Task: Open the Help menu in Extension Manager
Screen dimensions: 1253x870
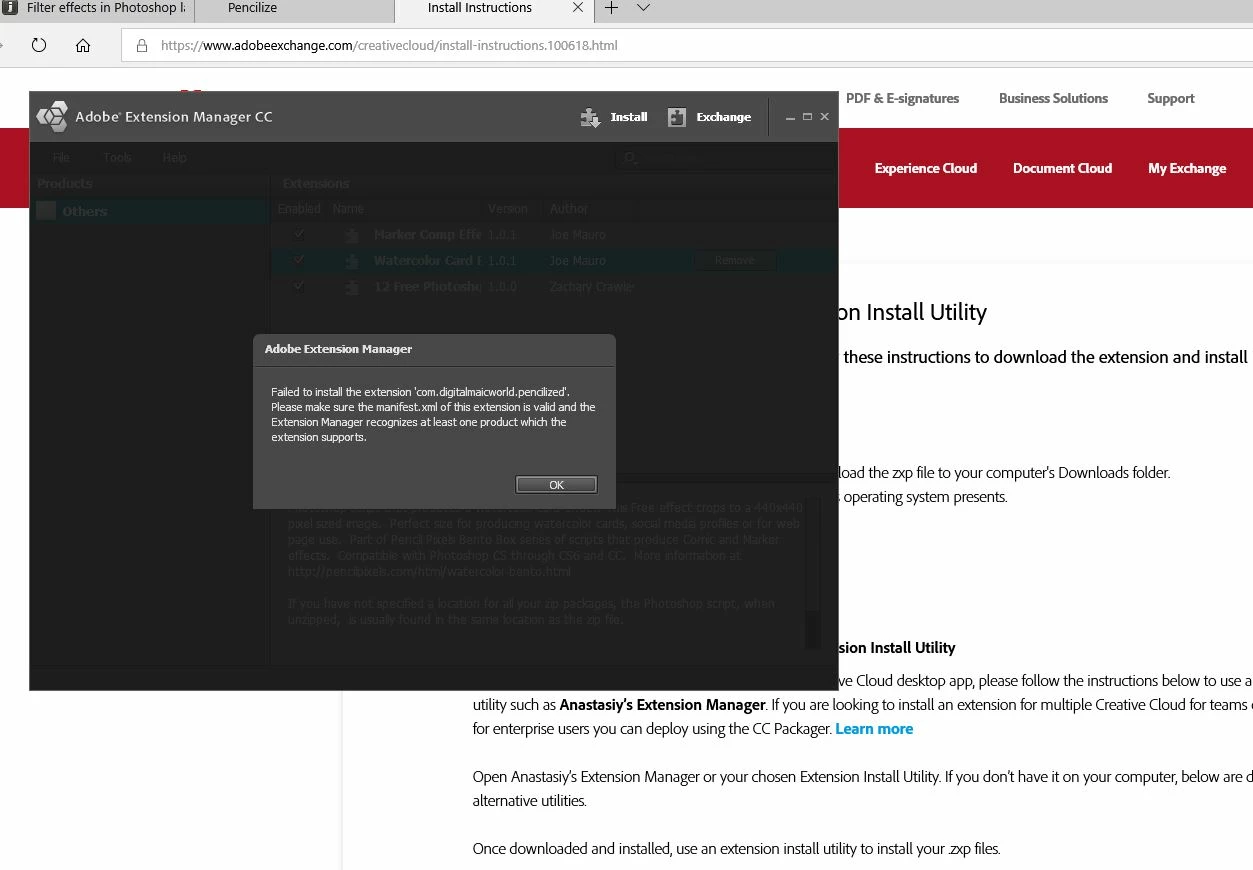Action: click(x=175, y=157)
